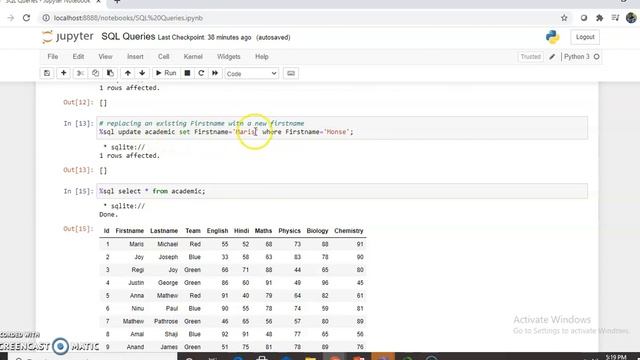
Task: Reload the browser page
Action: pos(27,18)
